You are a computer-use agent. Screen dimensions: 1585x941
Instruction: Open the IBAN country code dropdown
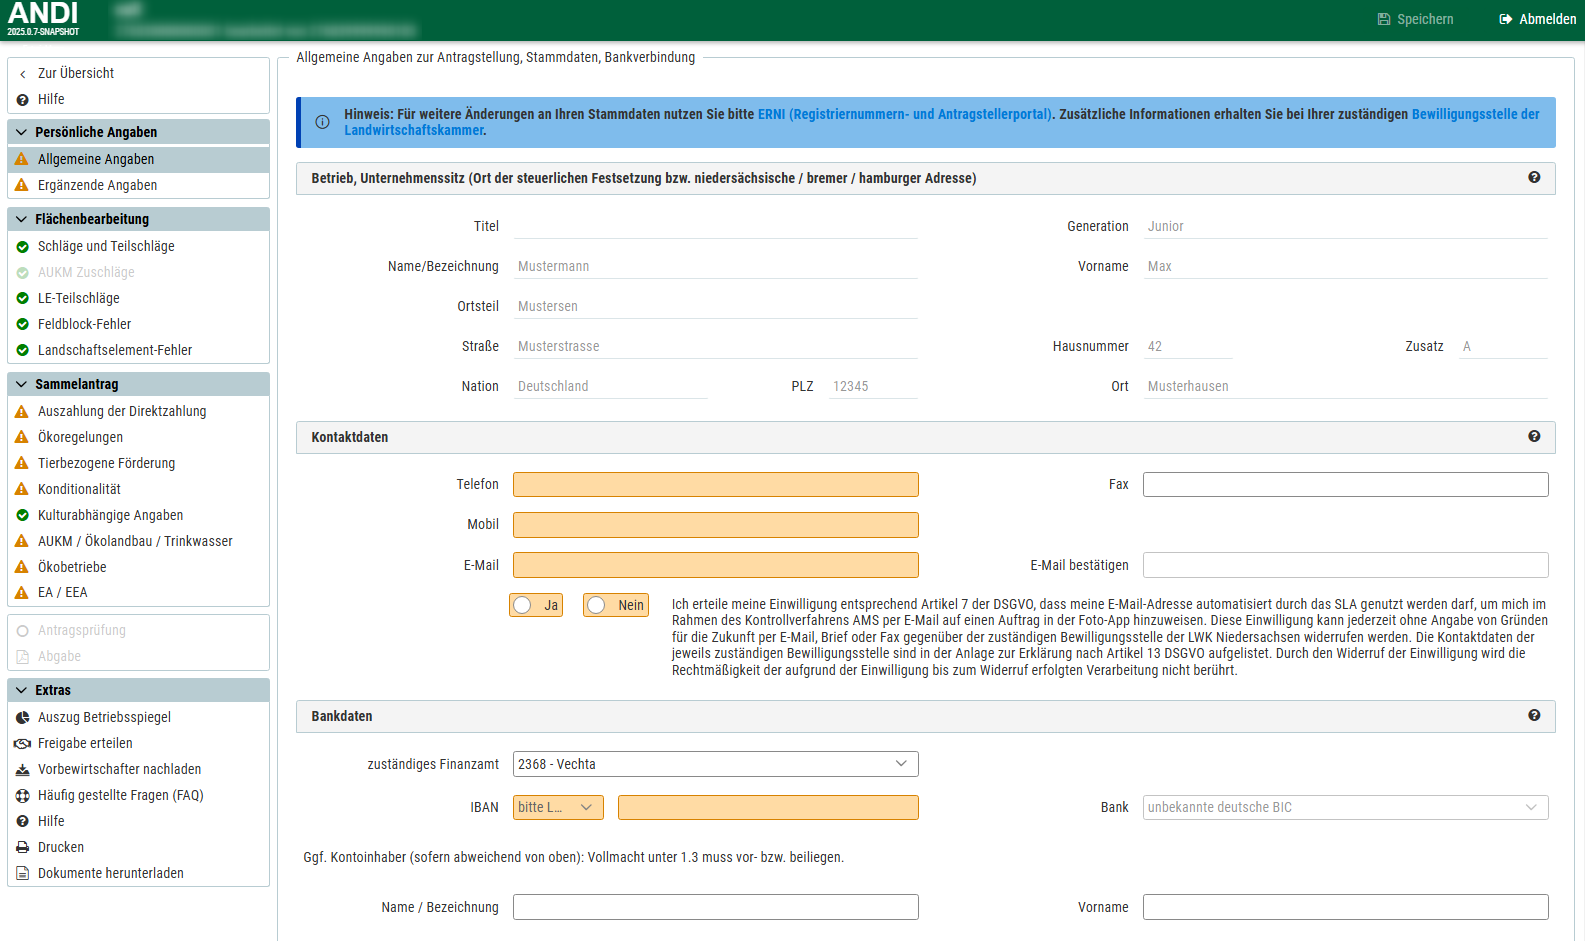click(x=558, y=807)
